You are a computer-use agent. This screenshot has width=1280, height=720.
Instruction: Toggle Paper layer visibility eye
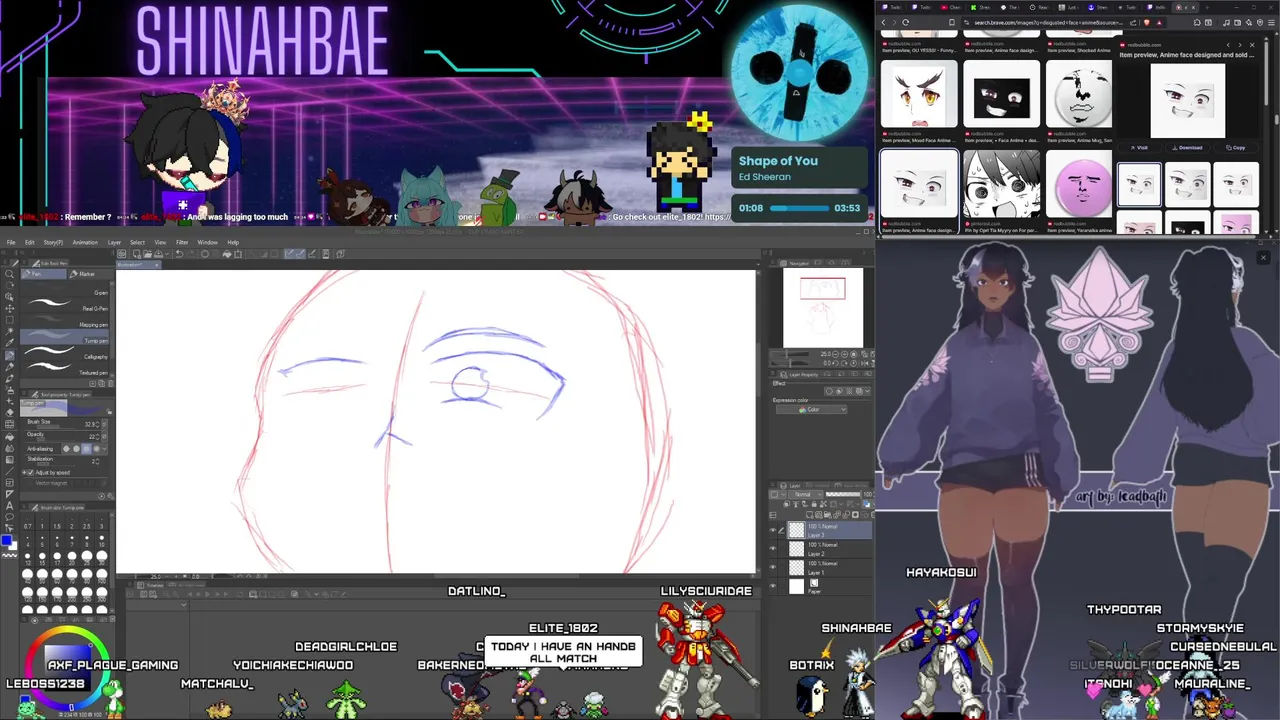pos(772,585)
